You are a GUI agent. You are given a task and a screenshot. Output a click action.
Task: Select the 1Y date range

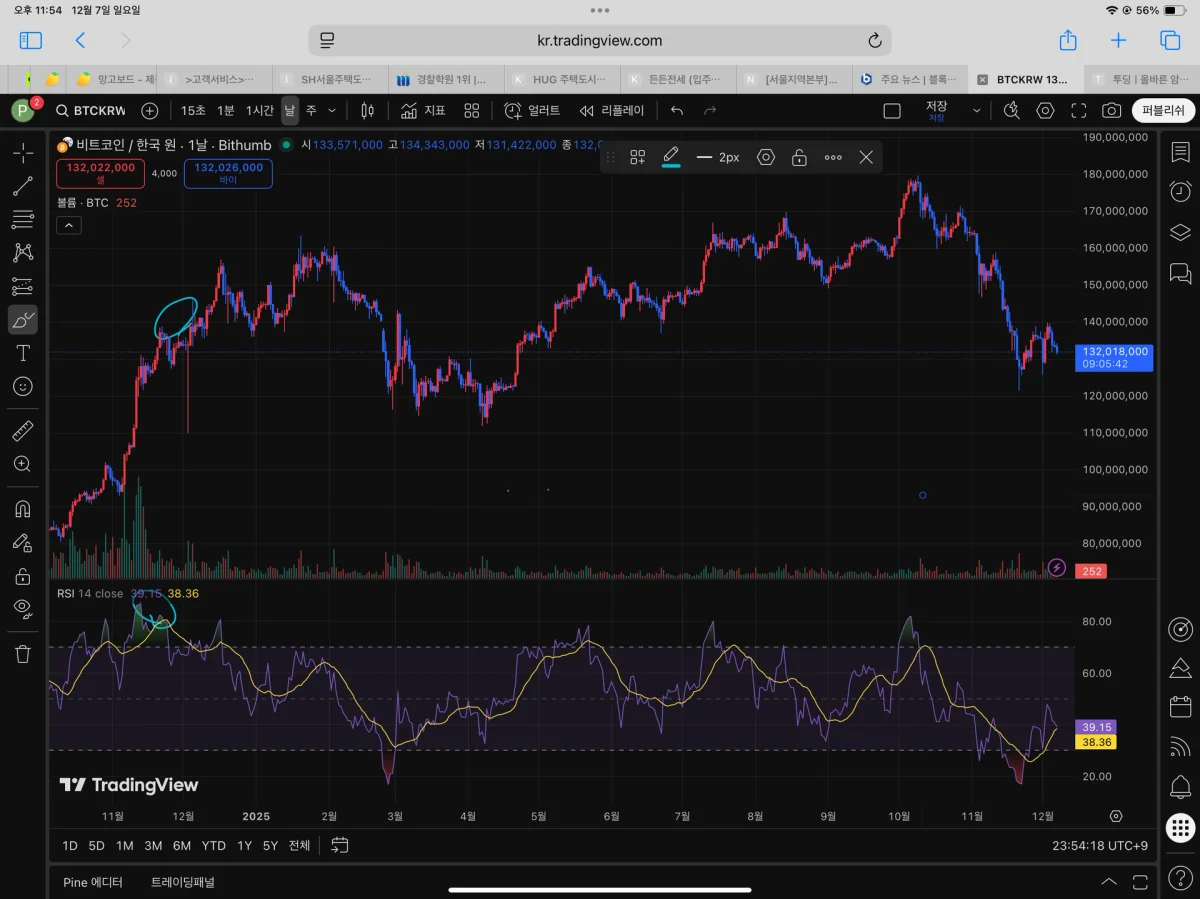click(244, 845)
